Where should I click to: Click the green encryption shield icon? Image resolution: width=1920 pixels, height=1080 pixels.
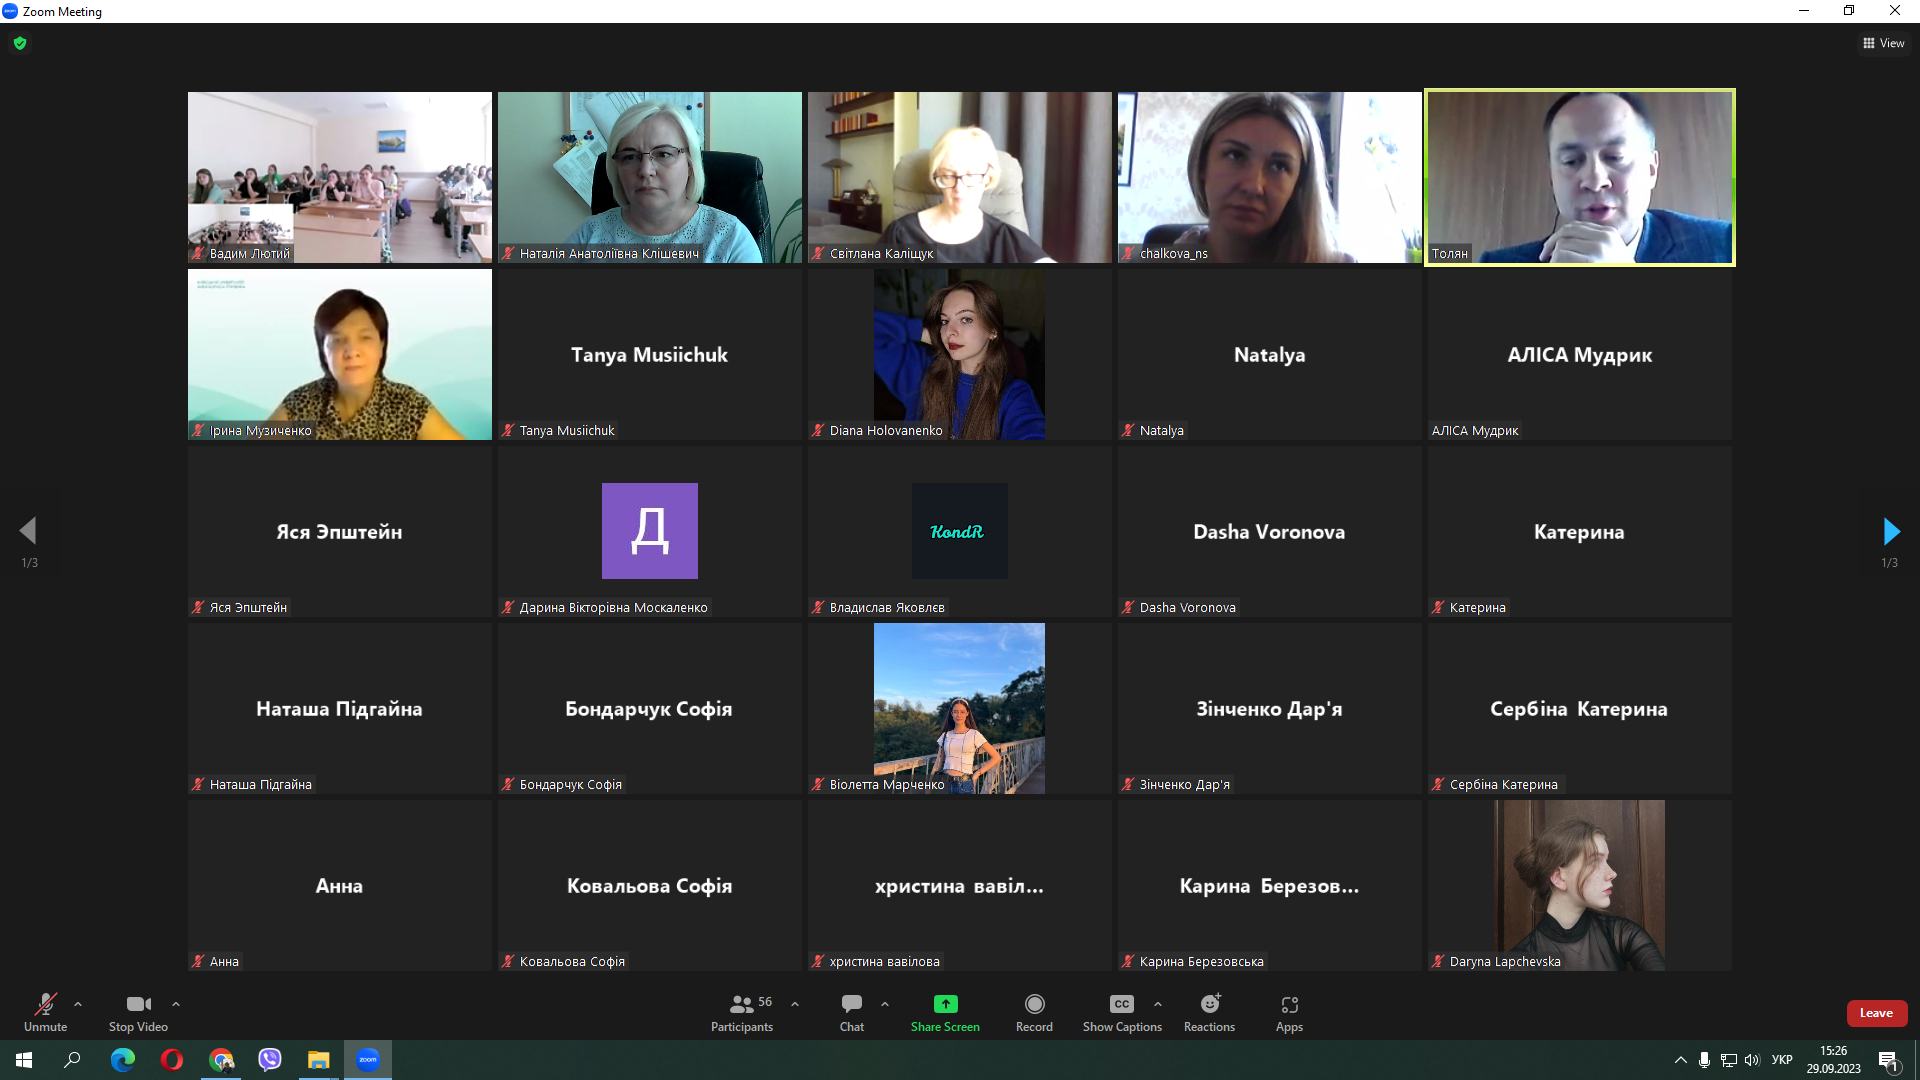(20, 43)
